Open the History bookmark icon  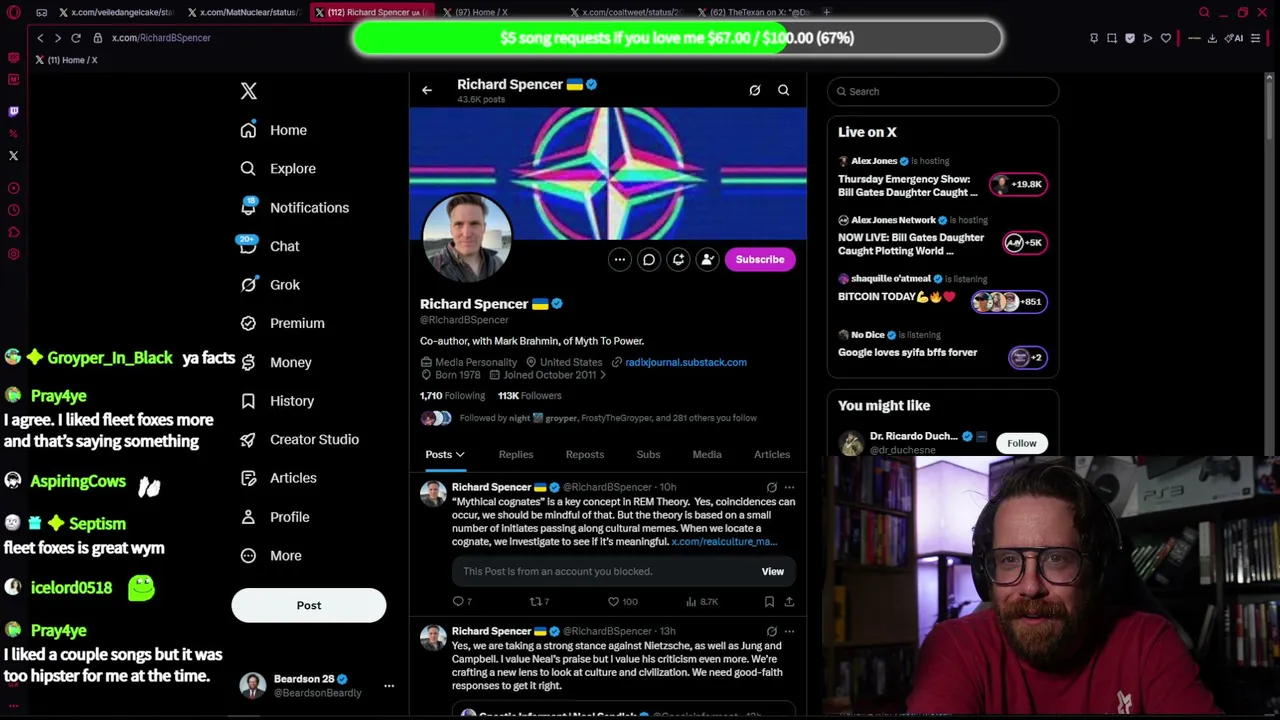coord(248,401)
